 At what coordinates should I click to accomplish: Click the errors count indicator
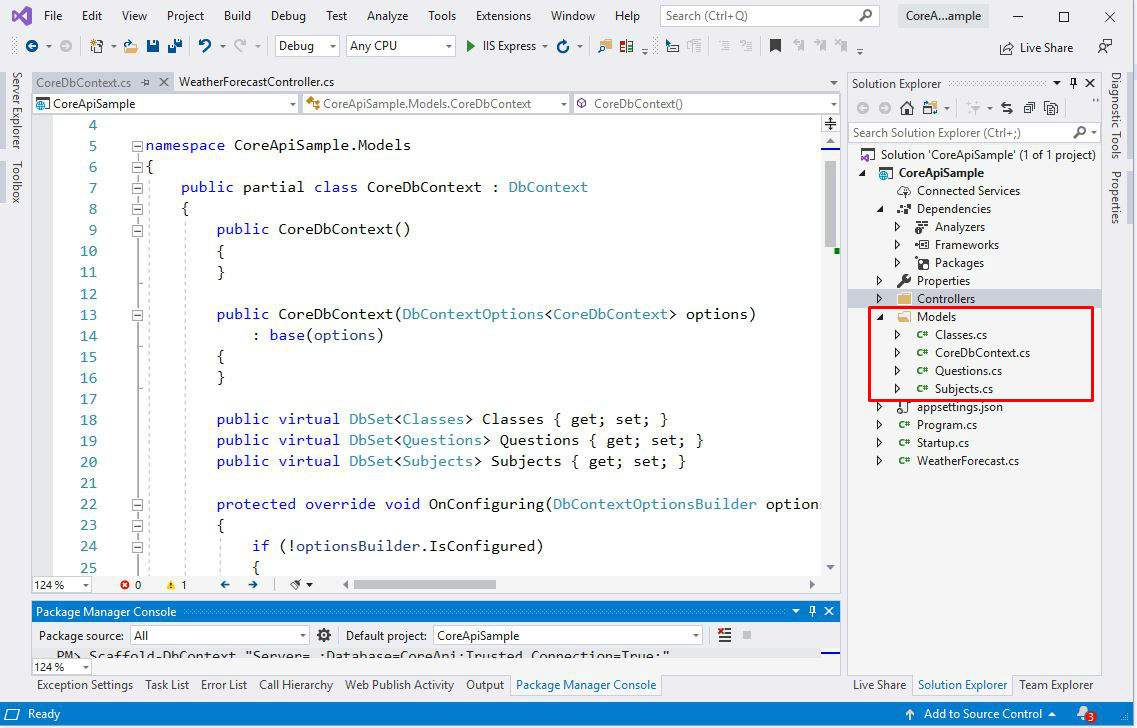(131, 584)
